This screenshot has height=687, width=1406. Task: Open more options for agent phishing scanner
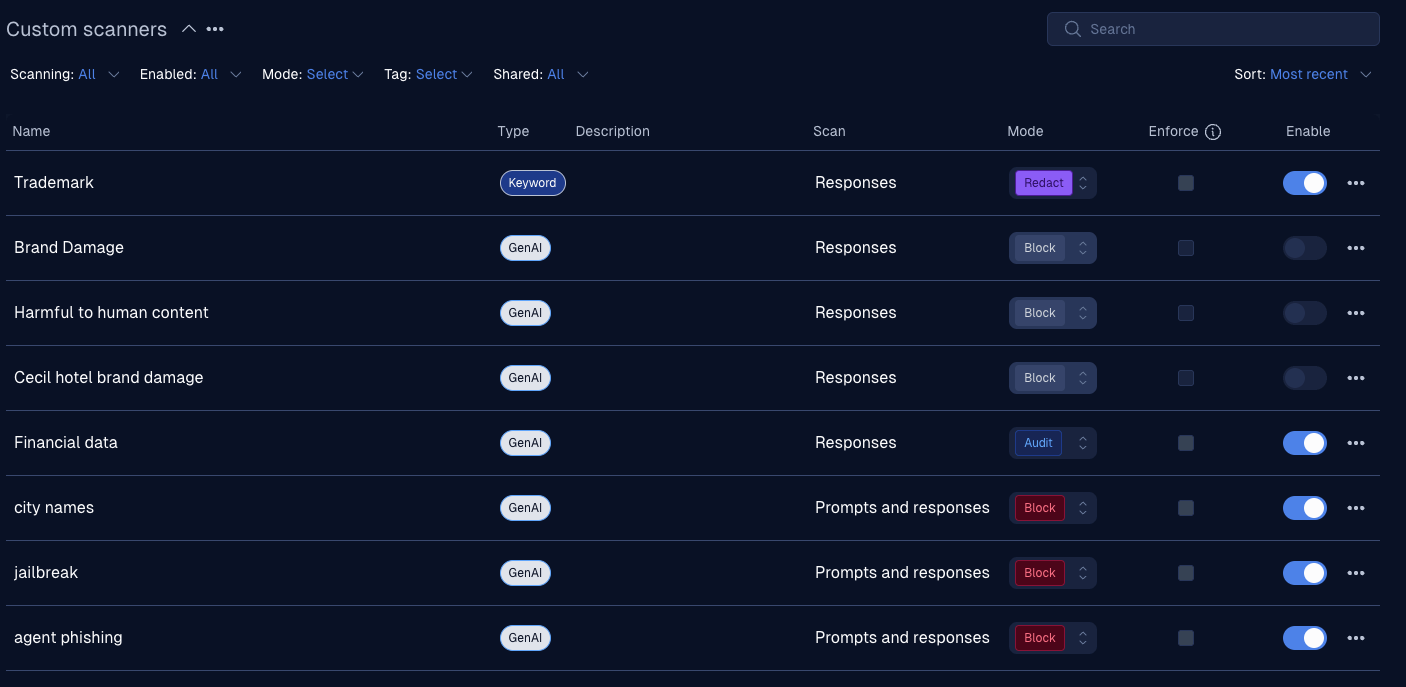[x=1355, y=638]
